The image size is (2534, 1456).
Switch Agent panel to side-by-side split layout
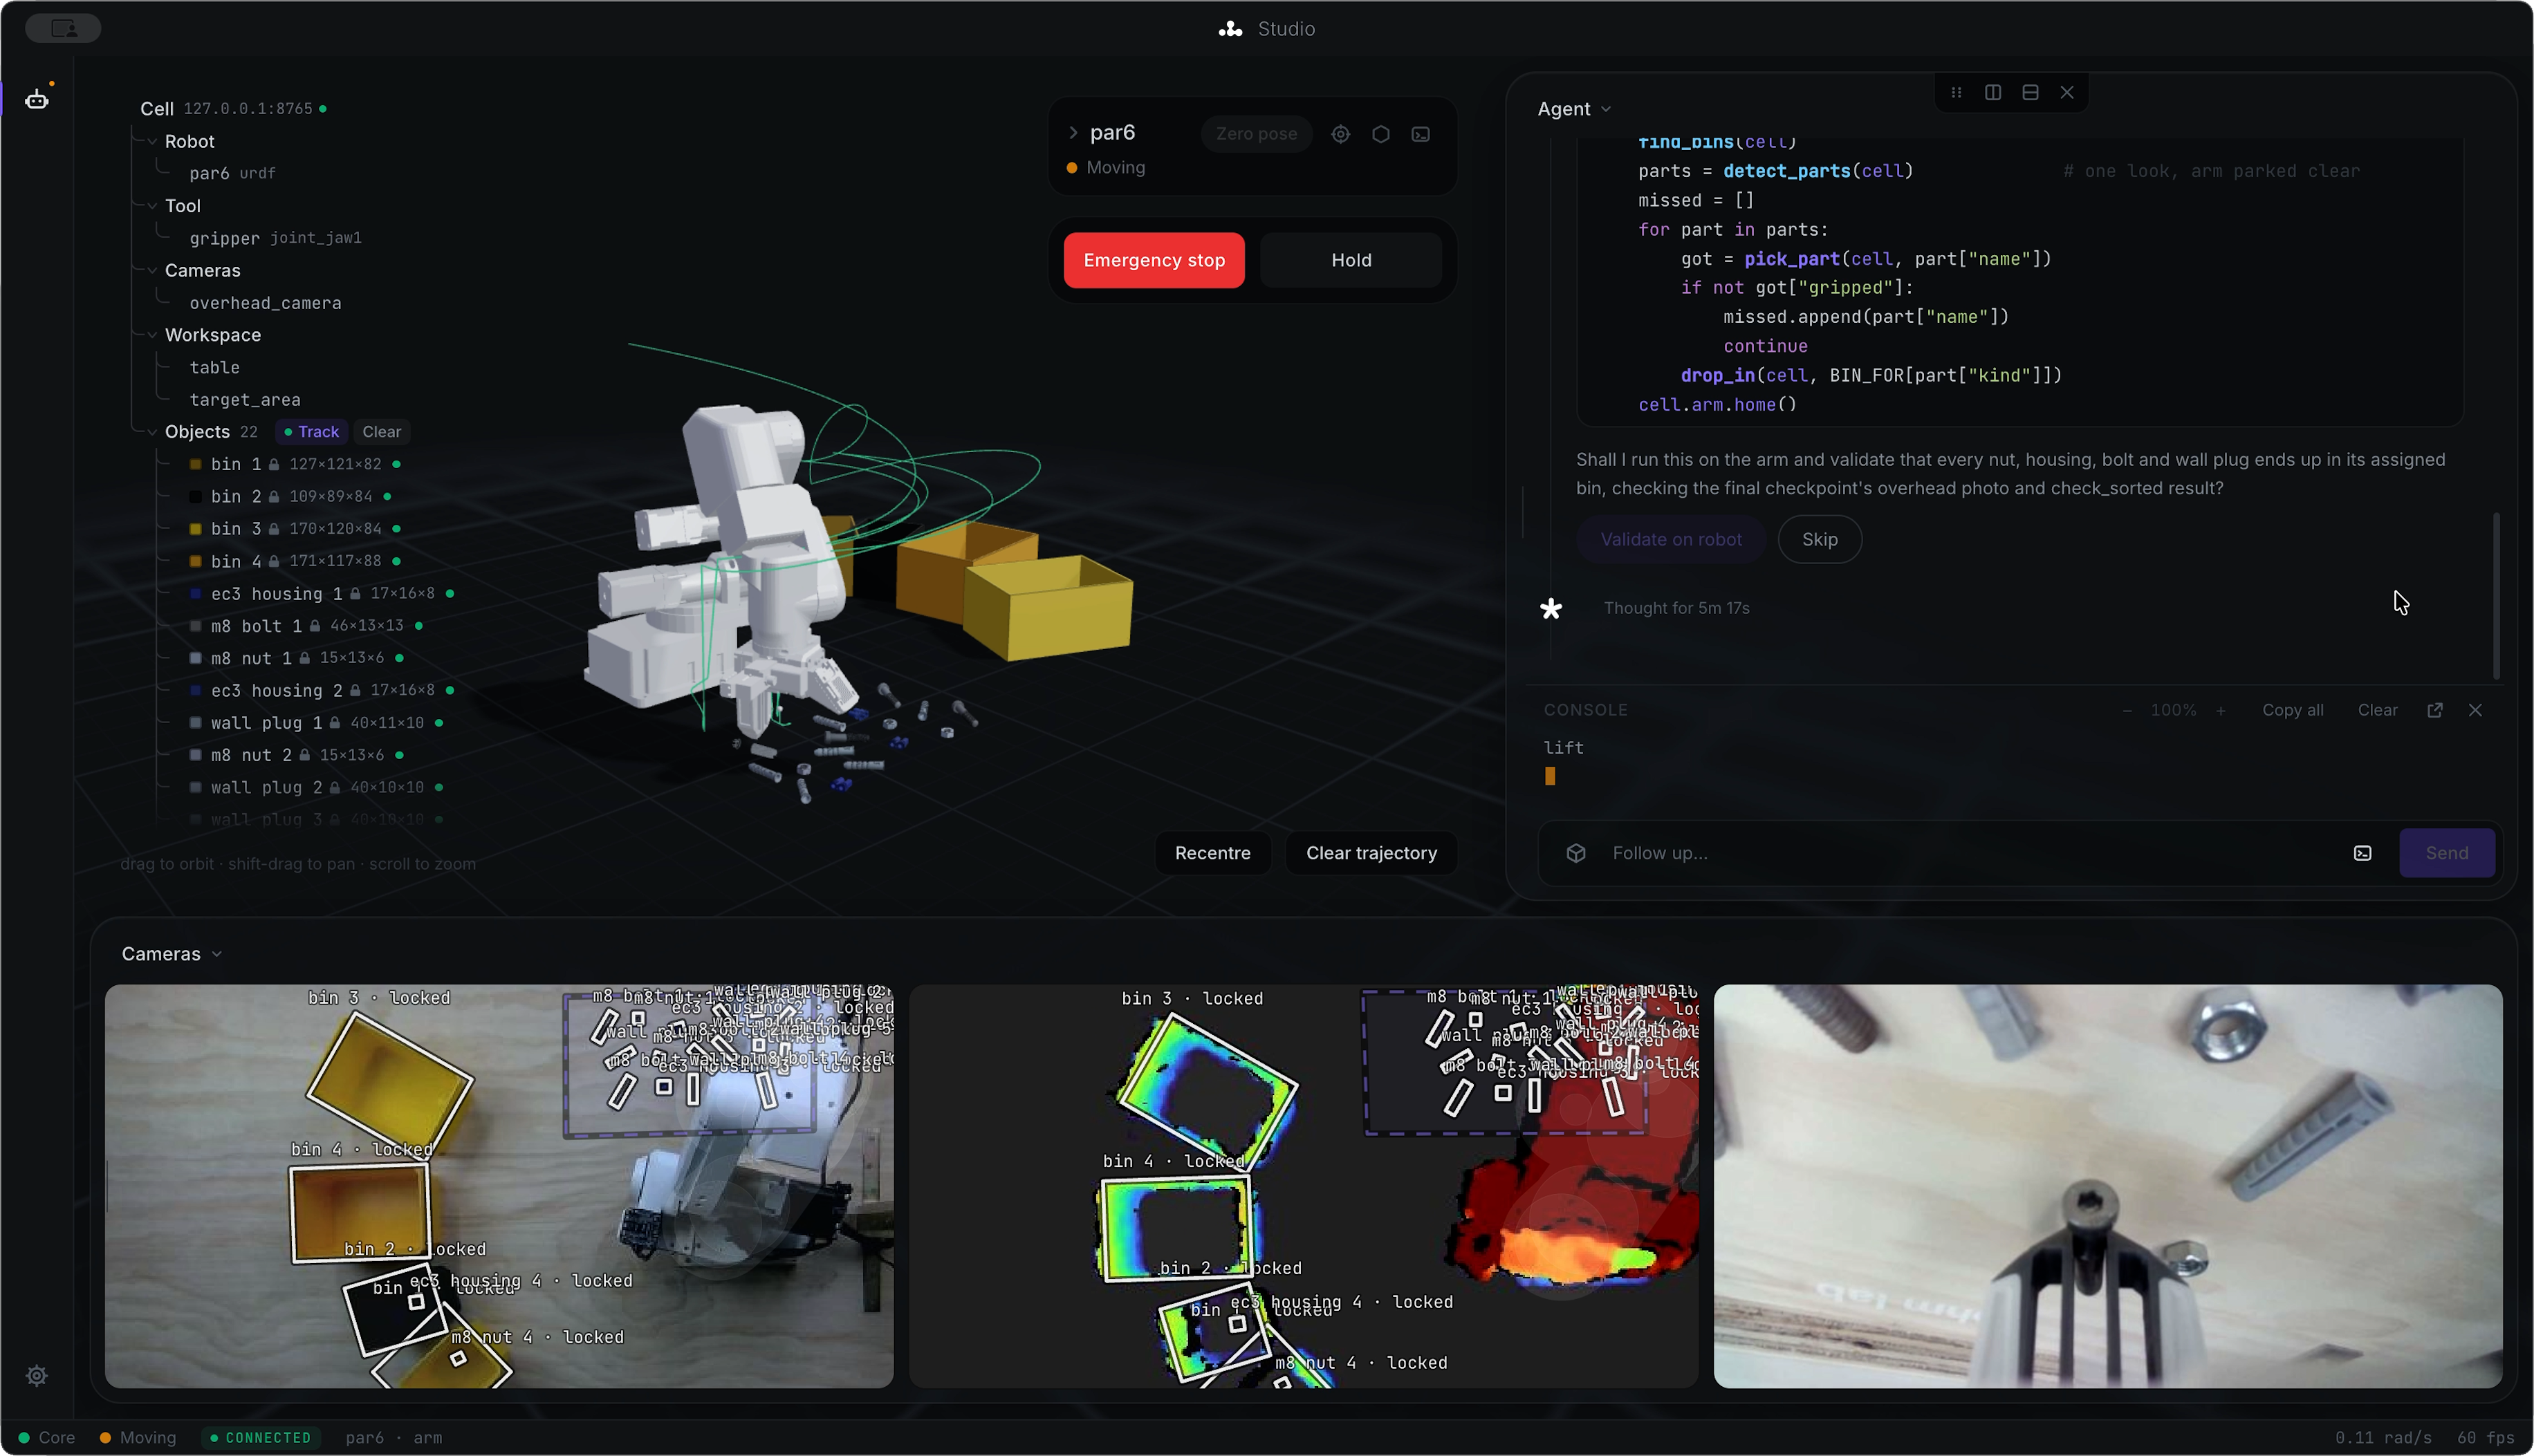[1993, 92]
